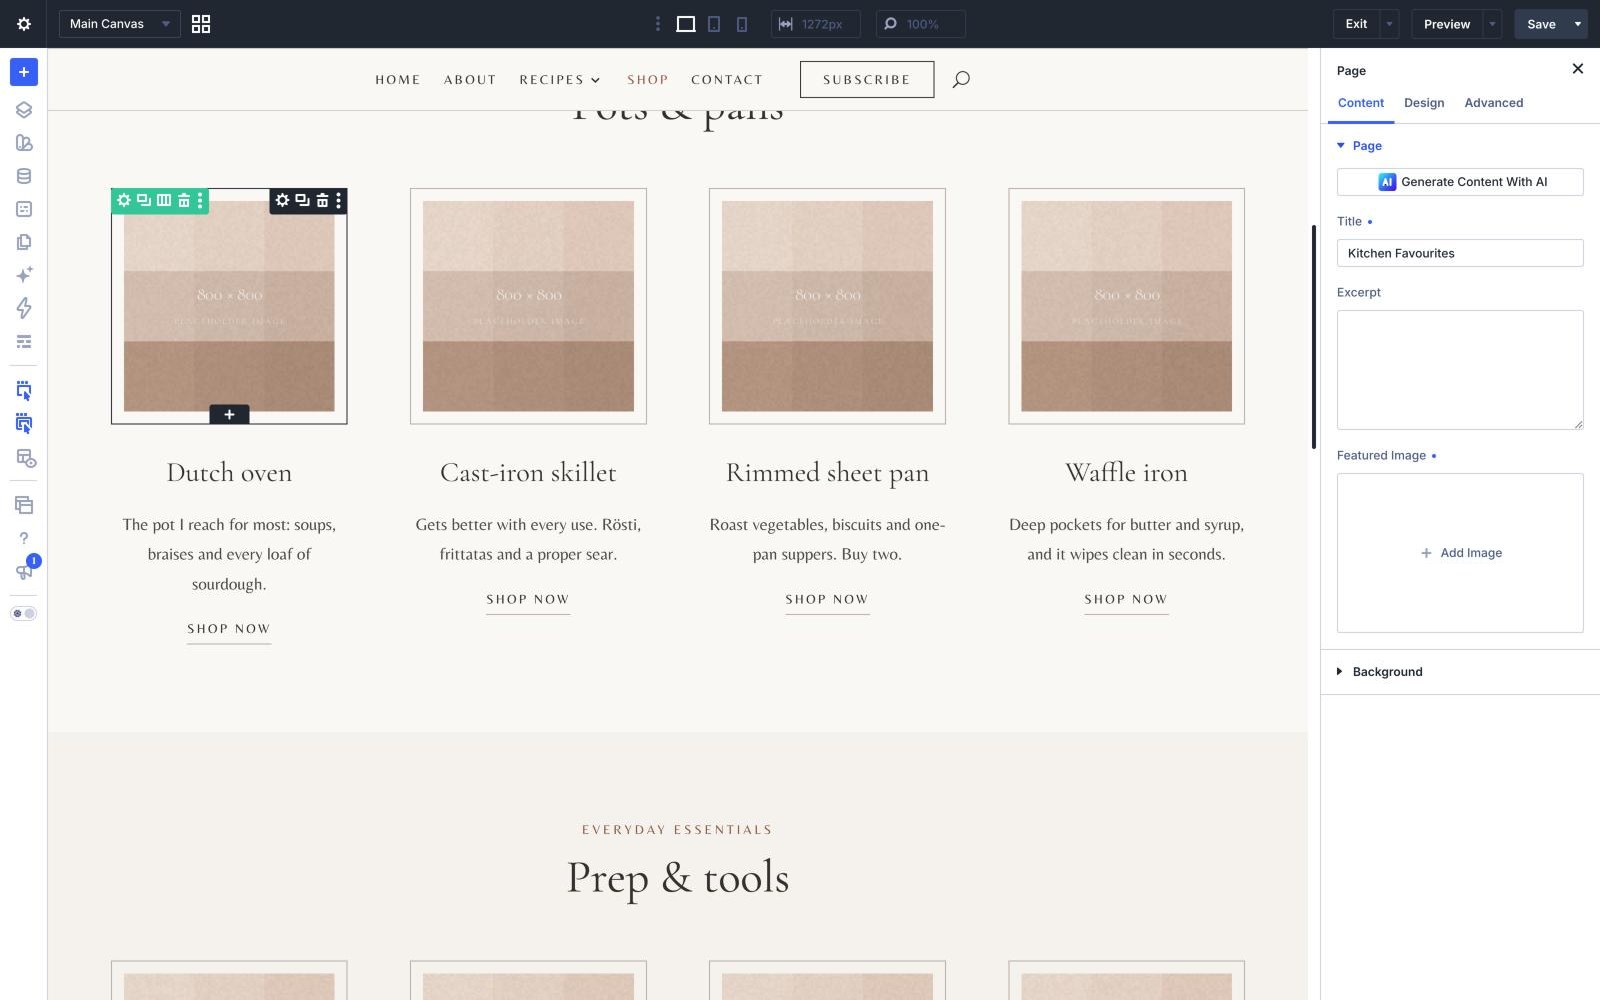The width and height of the screenshot is (1600, 1000).
Task: Open the canvas grid view icon
Action: pos(201,24)
